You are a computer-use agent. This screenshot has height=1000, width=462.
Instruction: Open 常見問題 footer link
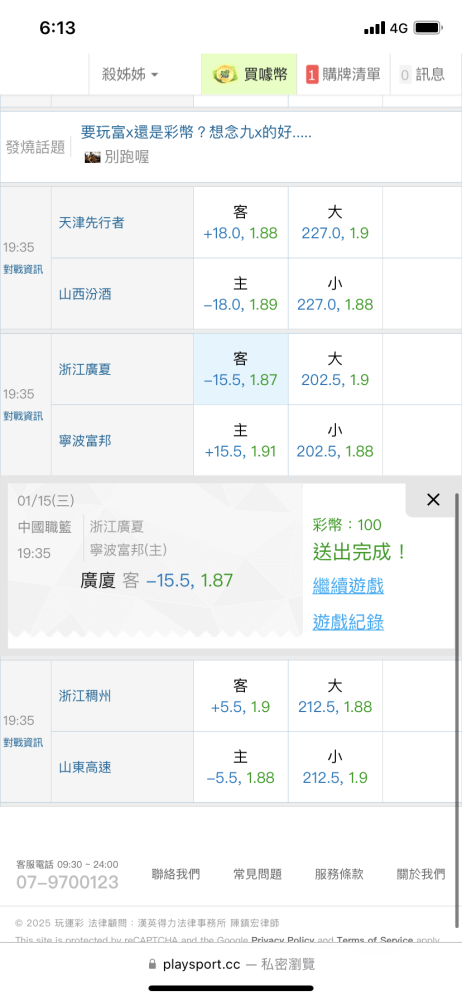coord(257,874)
